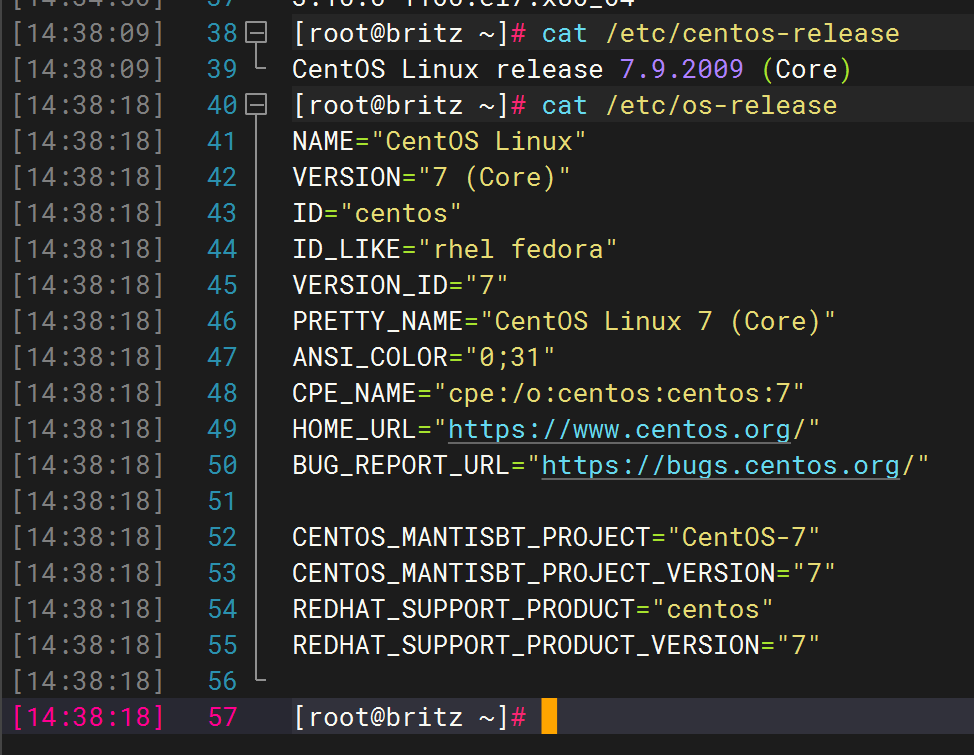
Task: Click the [14:38:18] timestamp on line 50
Action: click(88, 465)
